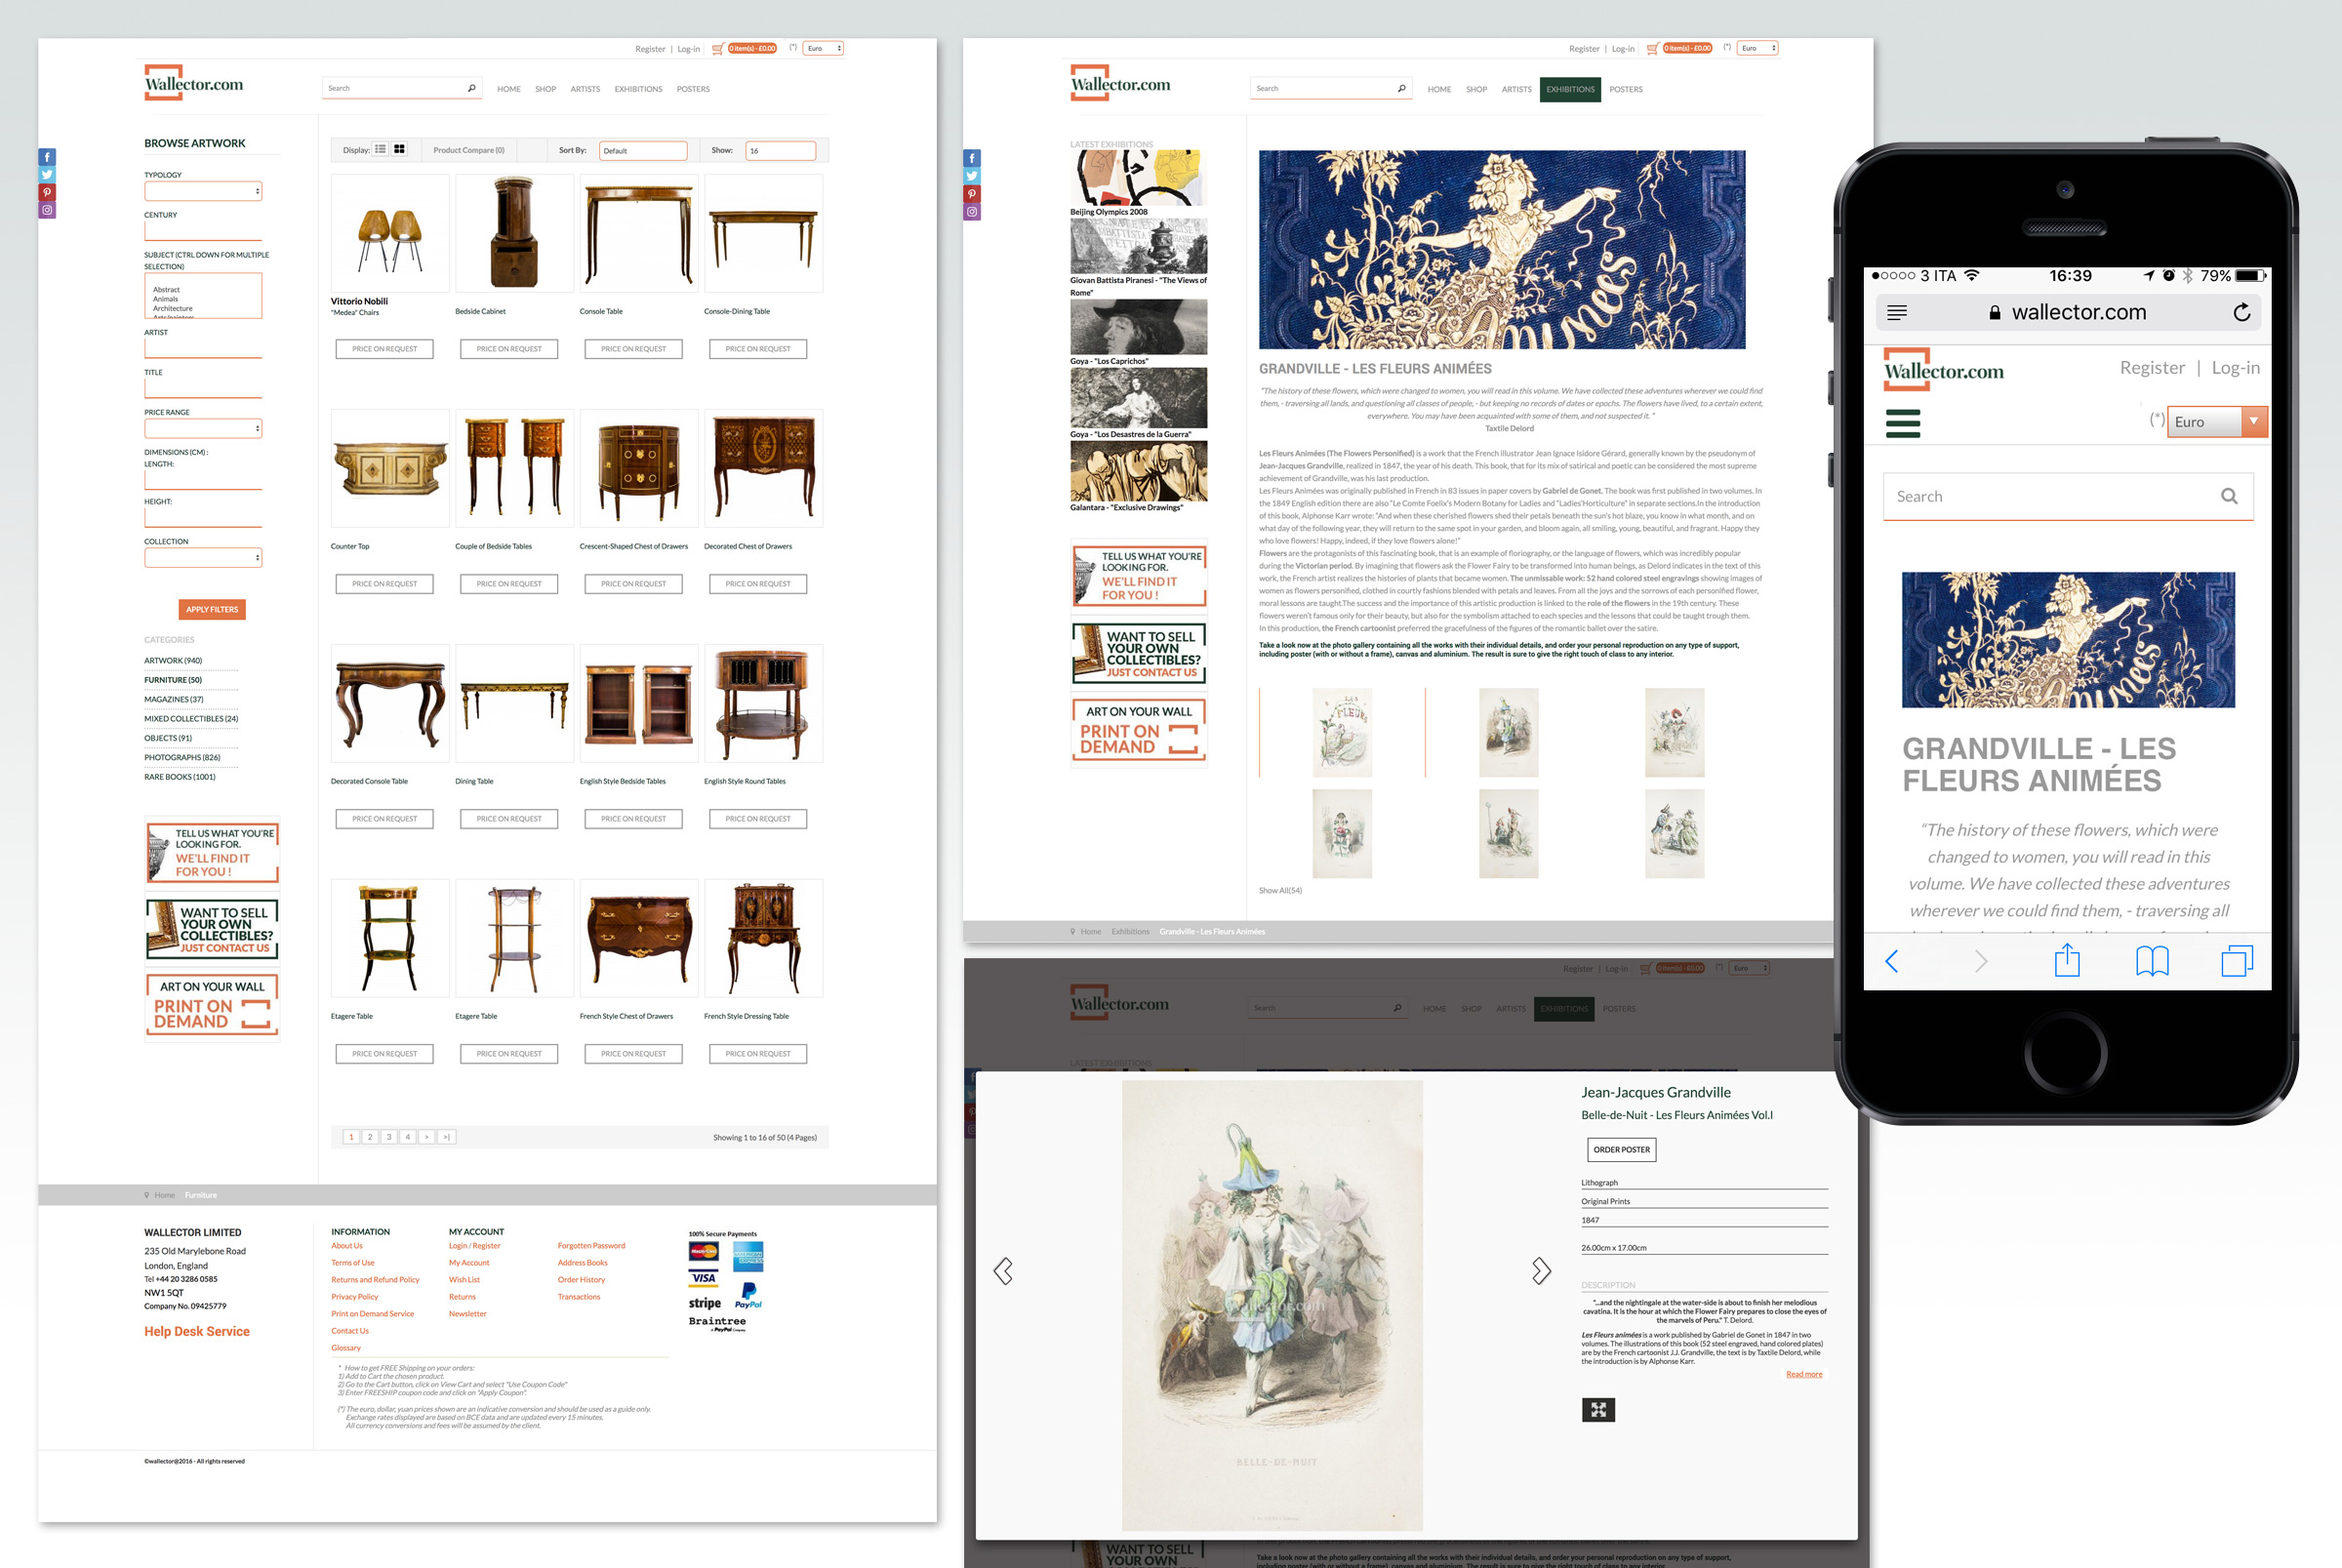The width and height of the screenshot is (2342, 1568).
Task: Click PayPal payment logo in footer
Action: point(748,1296)
